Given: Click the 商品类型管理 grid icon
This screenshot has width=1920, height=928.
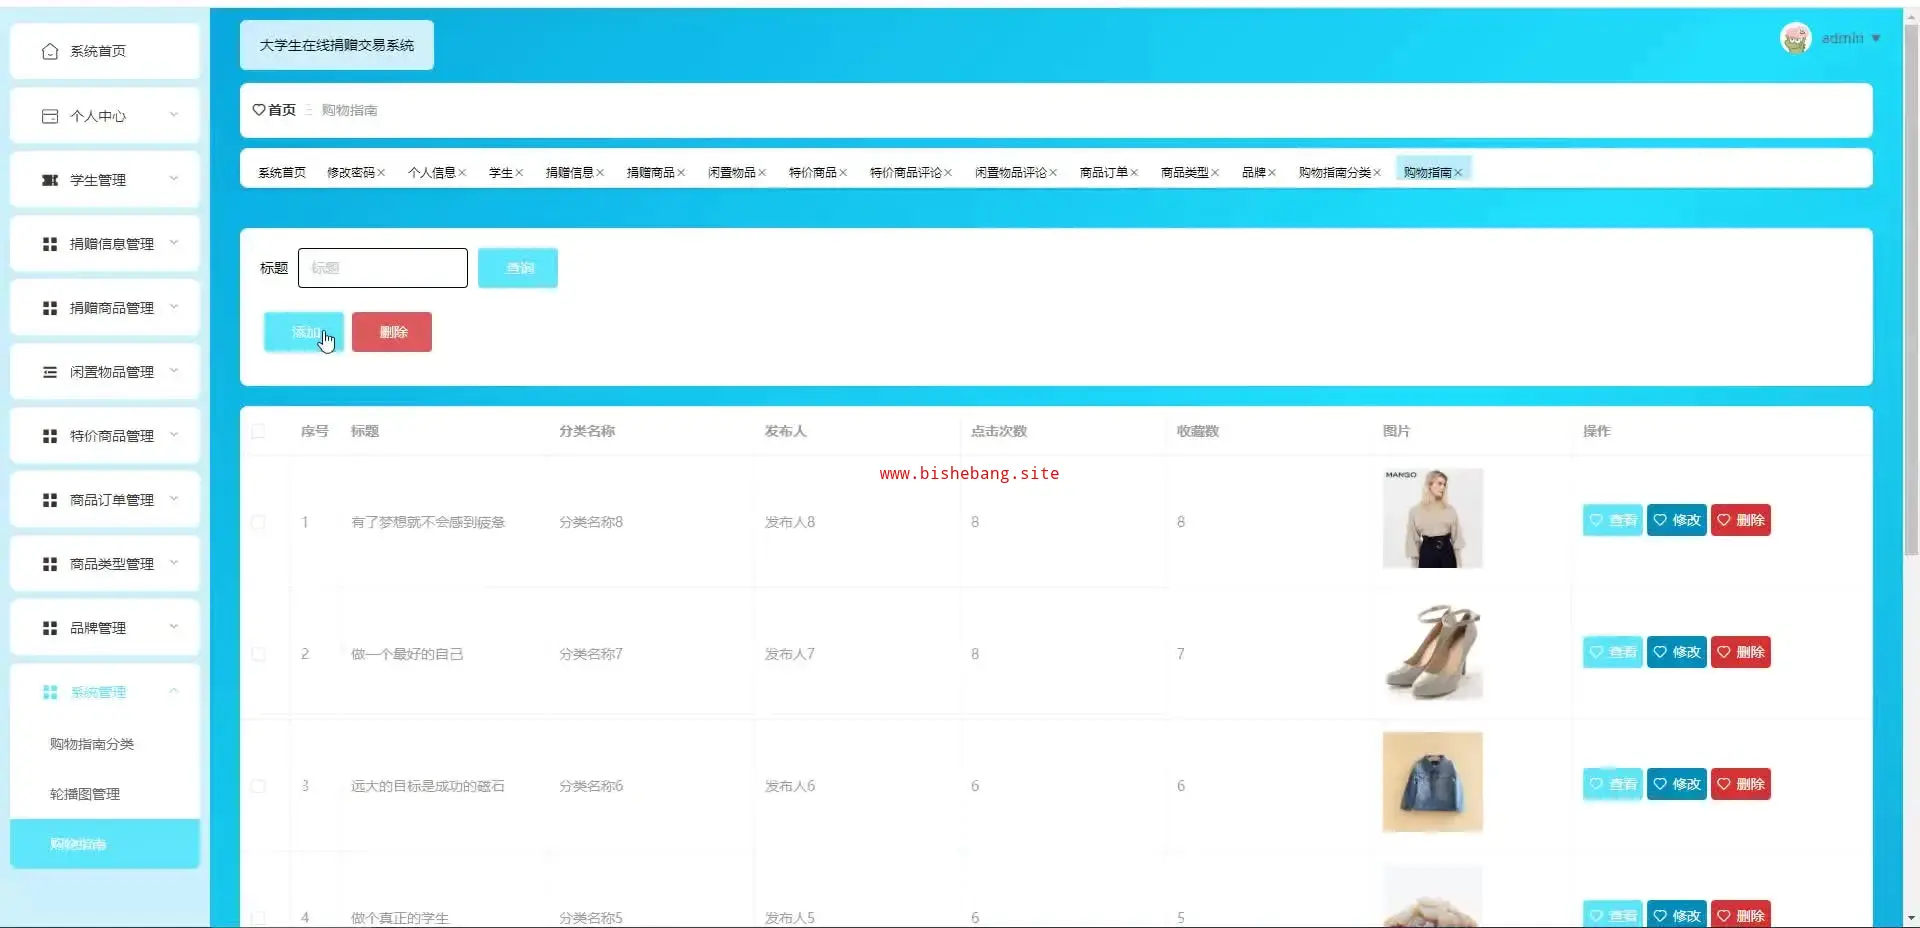Looking at the screenshot, I should (x=50, y=564).
